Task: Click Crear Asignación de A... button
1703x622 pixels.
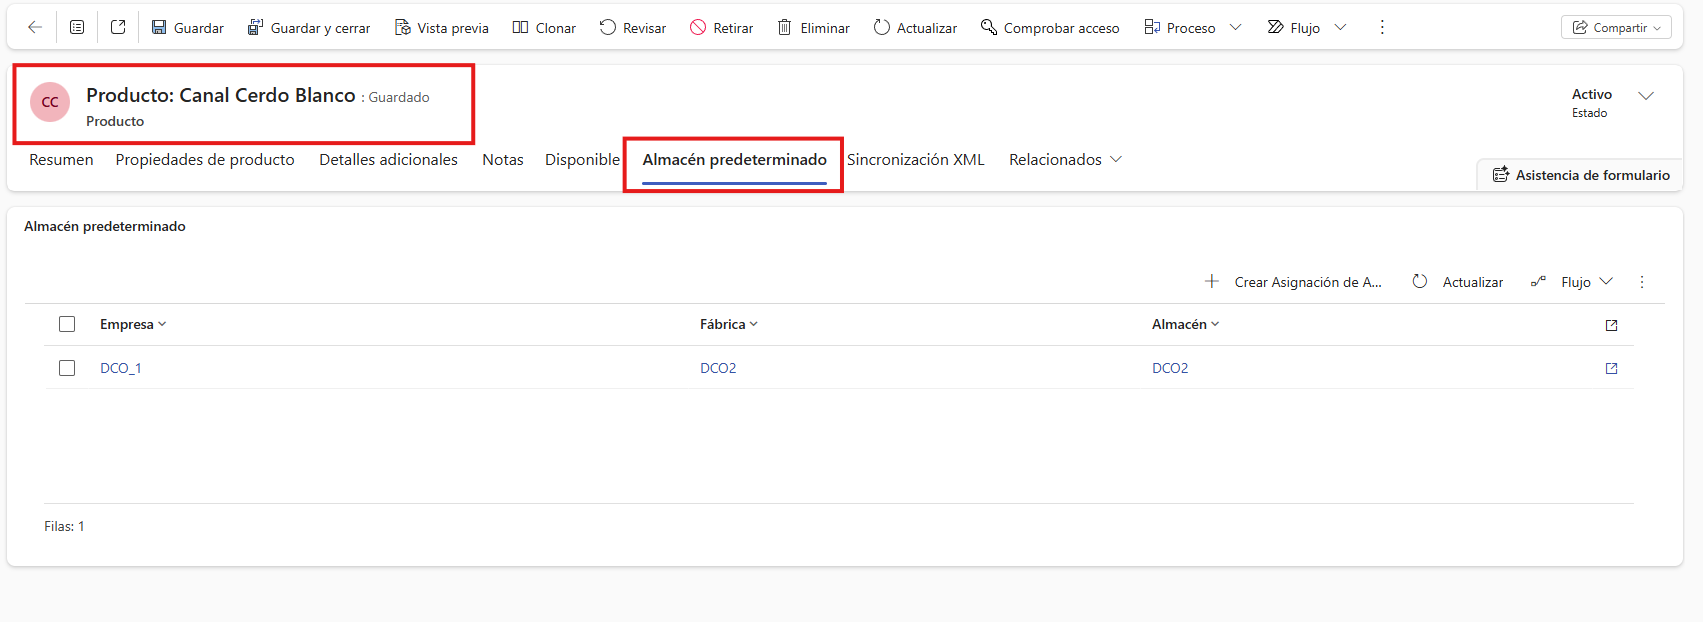Action: (x=1294, y=282)
